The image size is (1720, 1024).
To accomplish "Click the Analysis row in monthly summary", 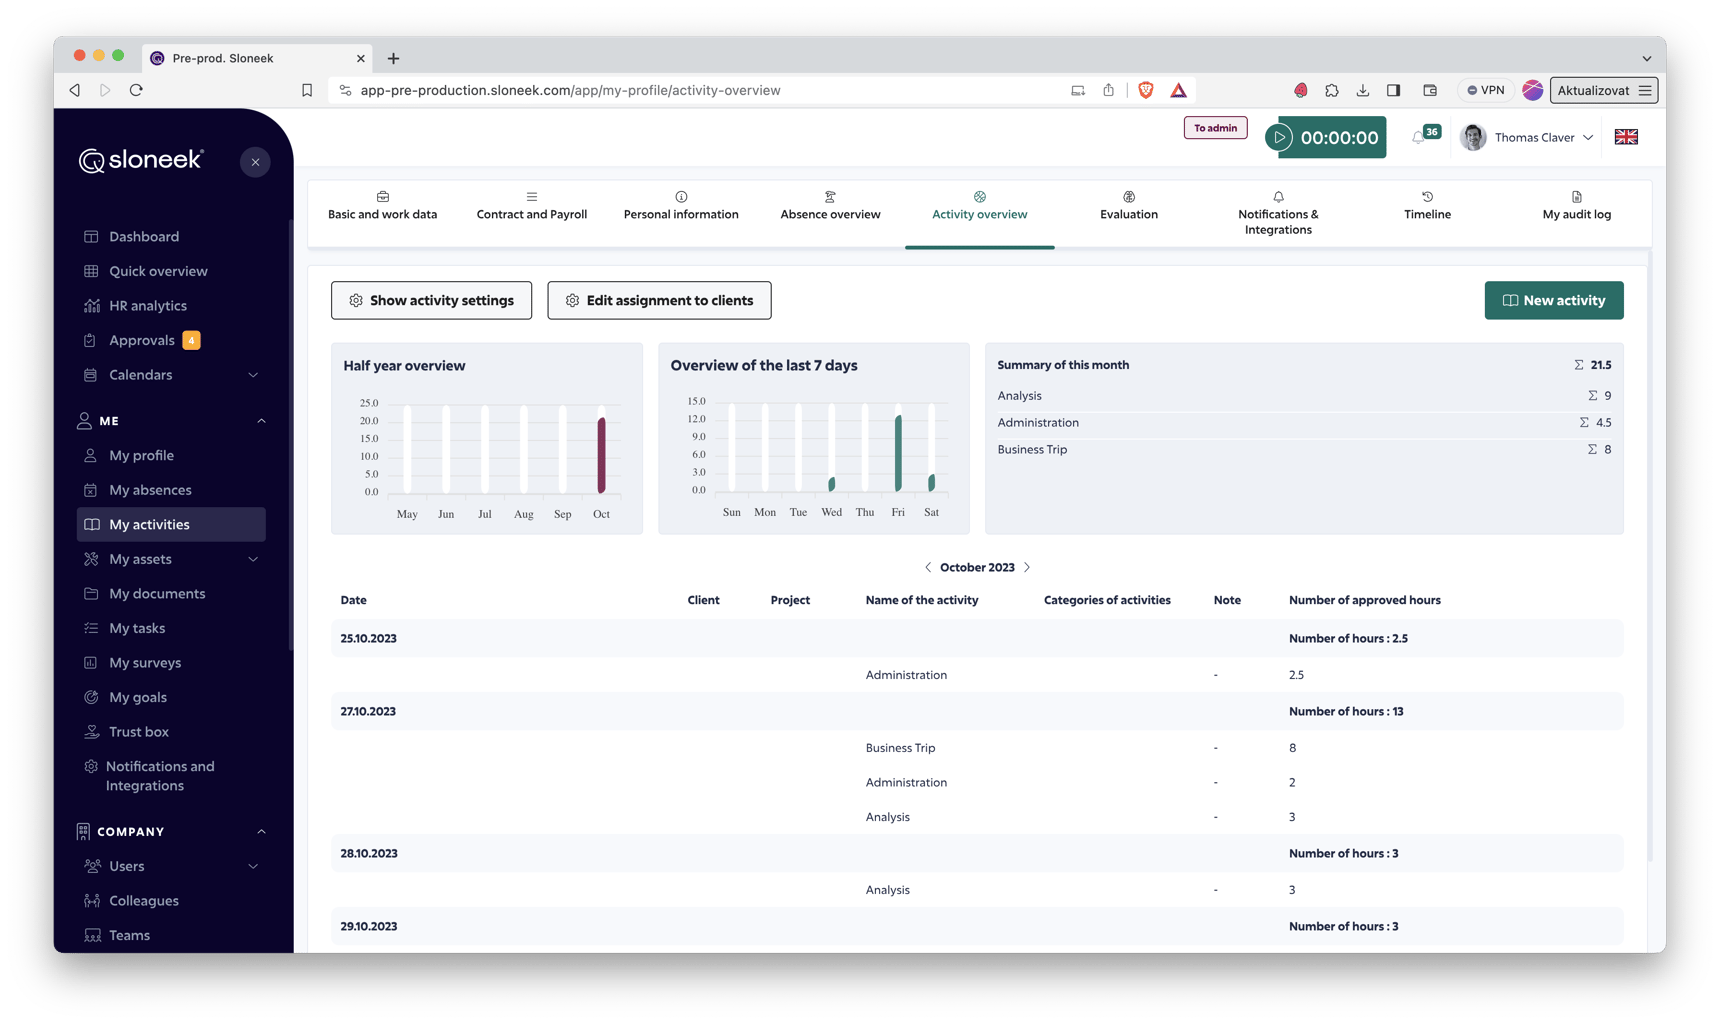I will (x=1304, y=396).
